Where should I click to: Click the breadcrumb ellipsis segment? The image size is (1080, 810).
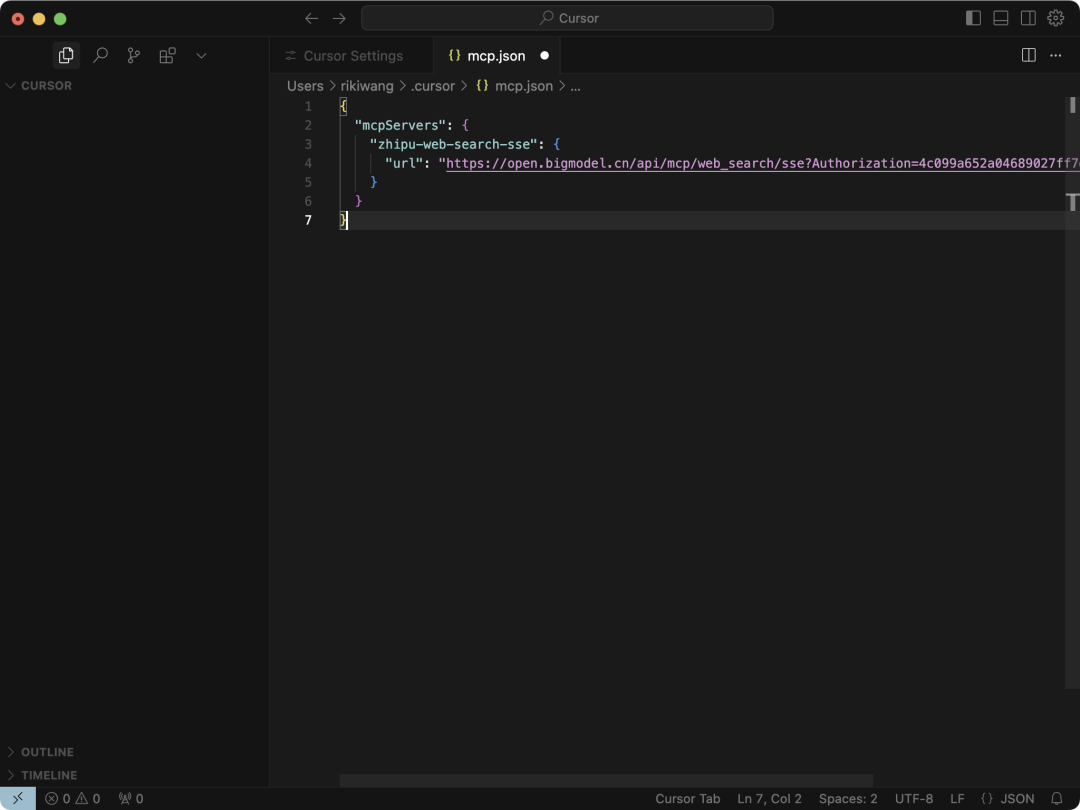[575, 86]
